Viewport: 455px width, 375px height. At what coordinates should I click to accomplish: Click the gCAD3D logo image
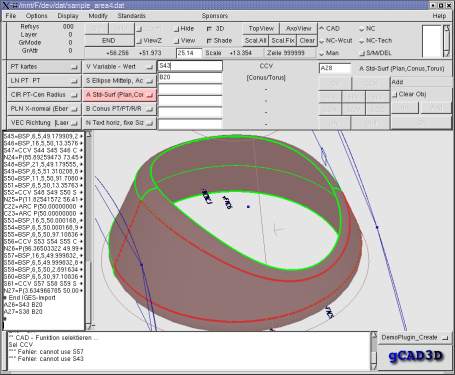pyautogui.click(x=415, y=356)
